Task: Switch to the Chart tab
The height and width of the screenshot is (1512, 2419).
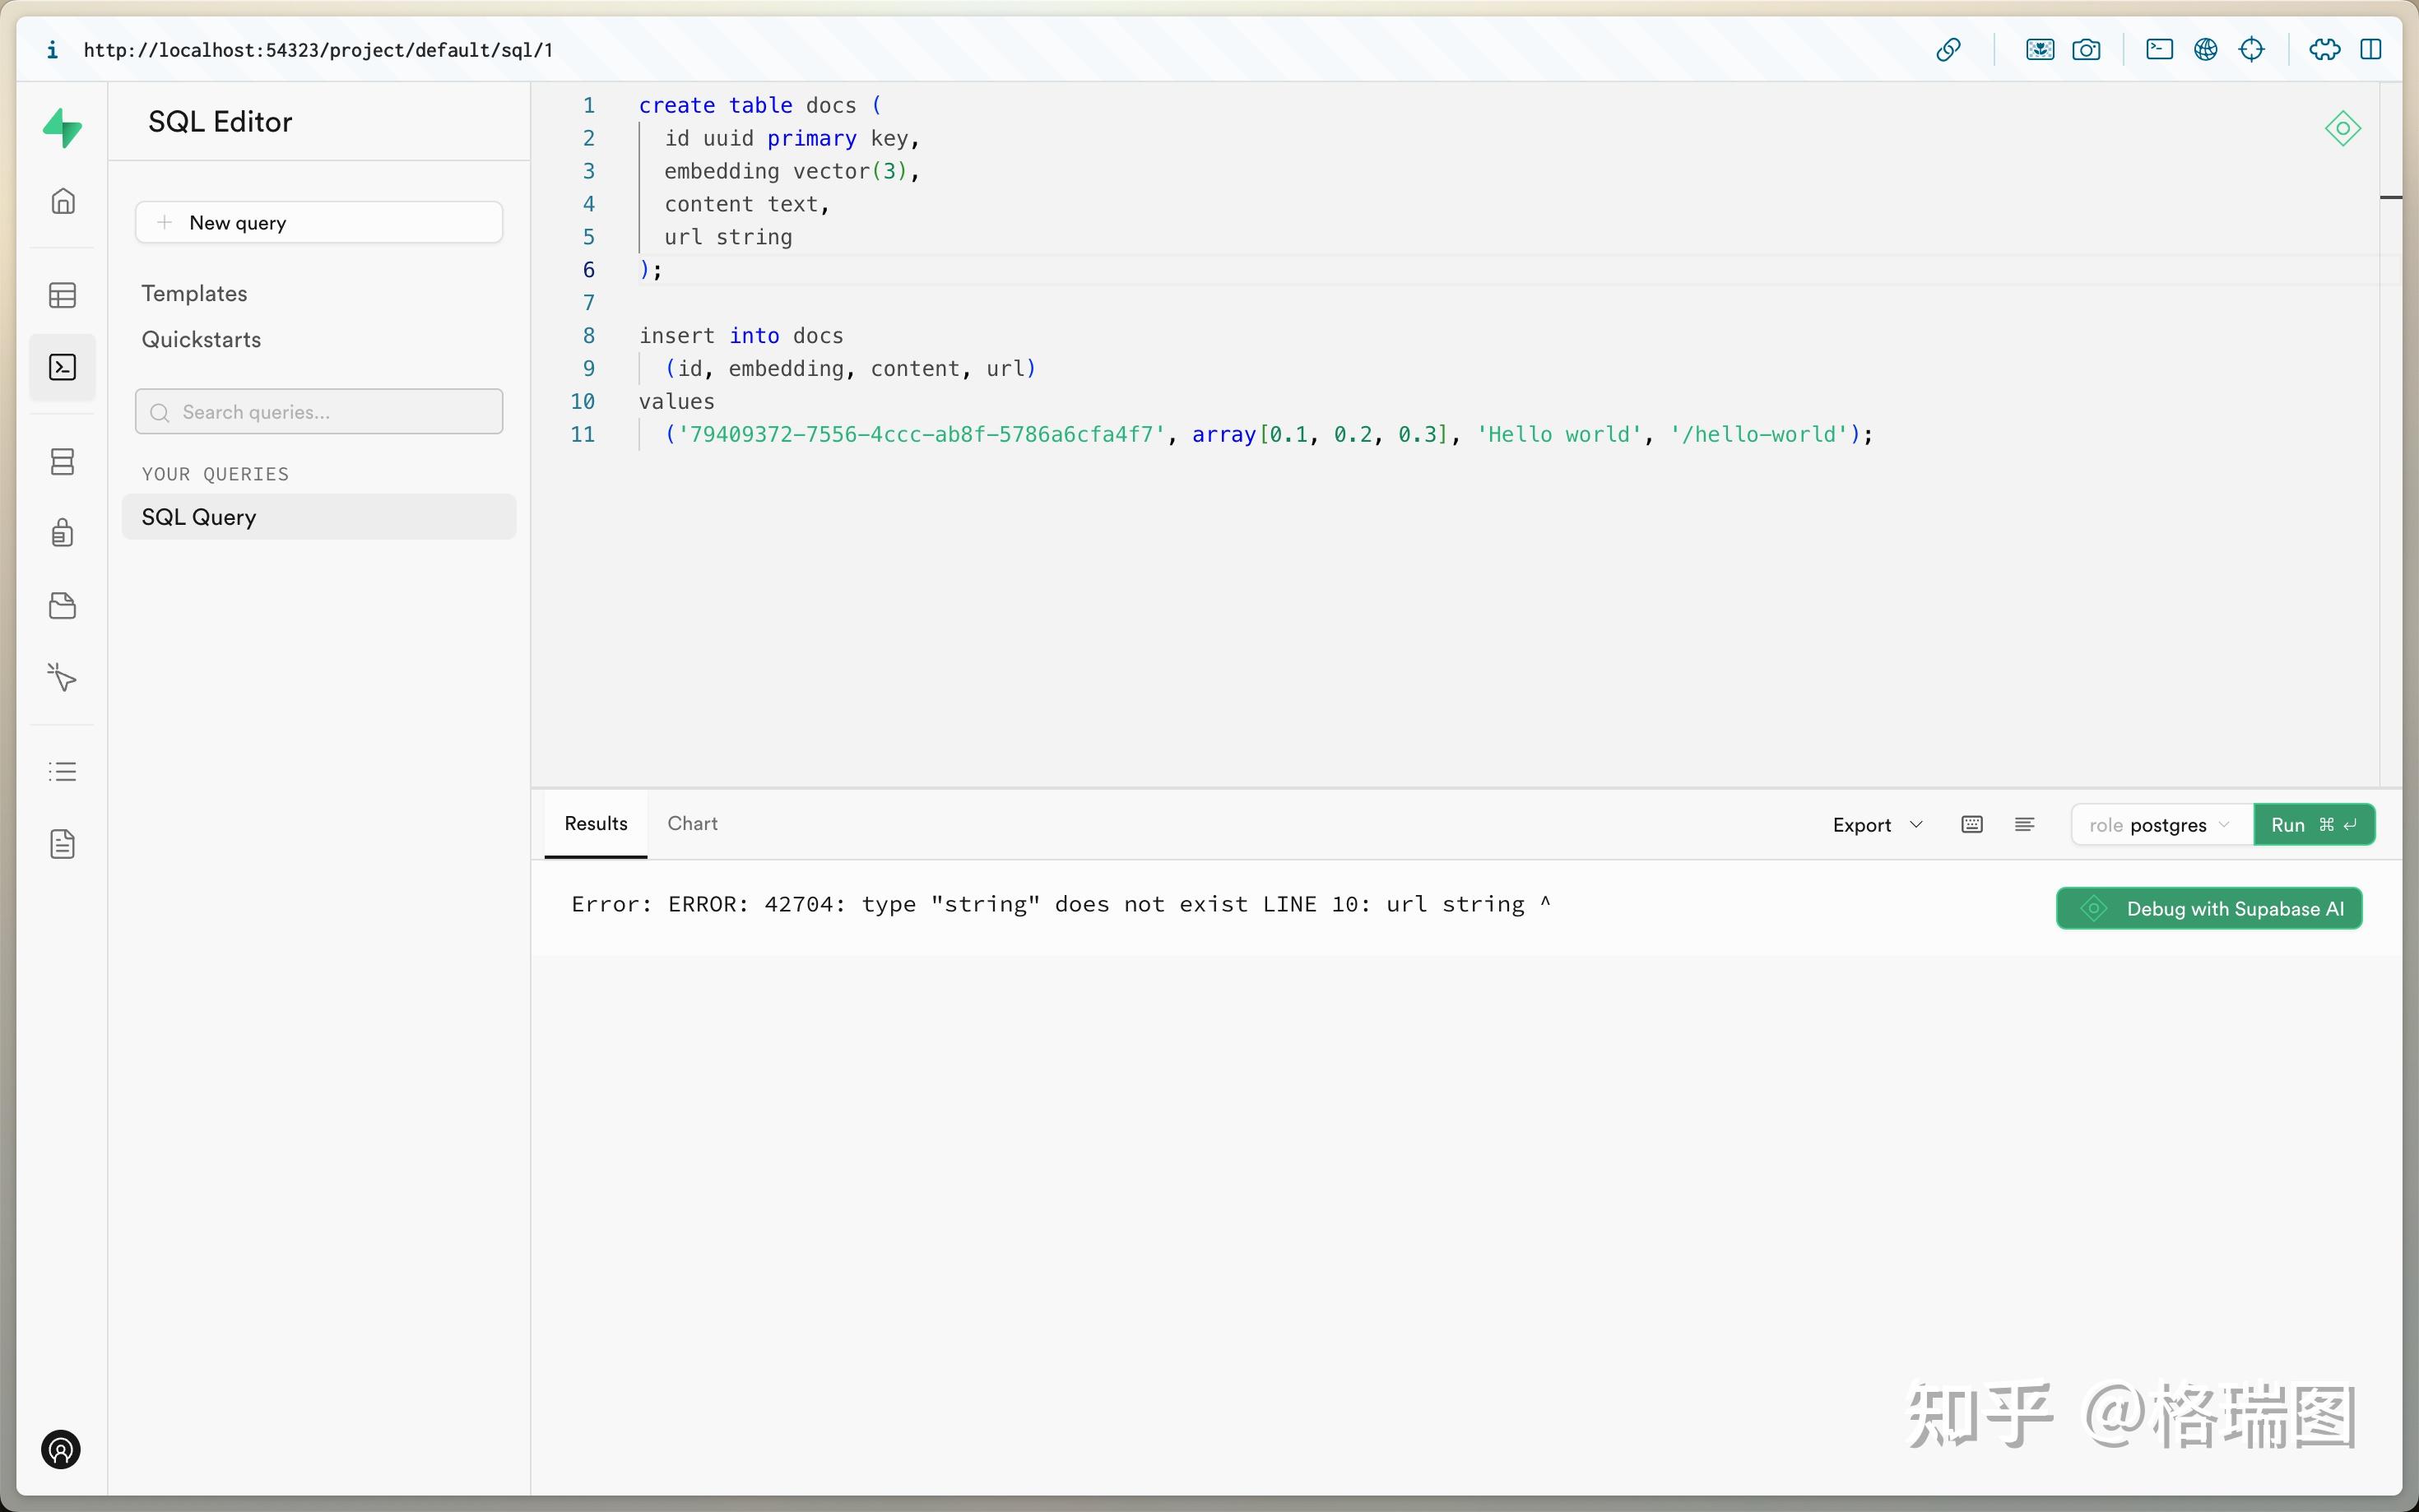Action: point(692,823)
